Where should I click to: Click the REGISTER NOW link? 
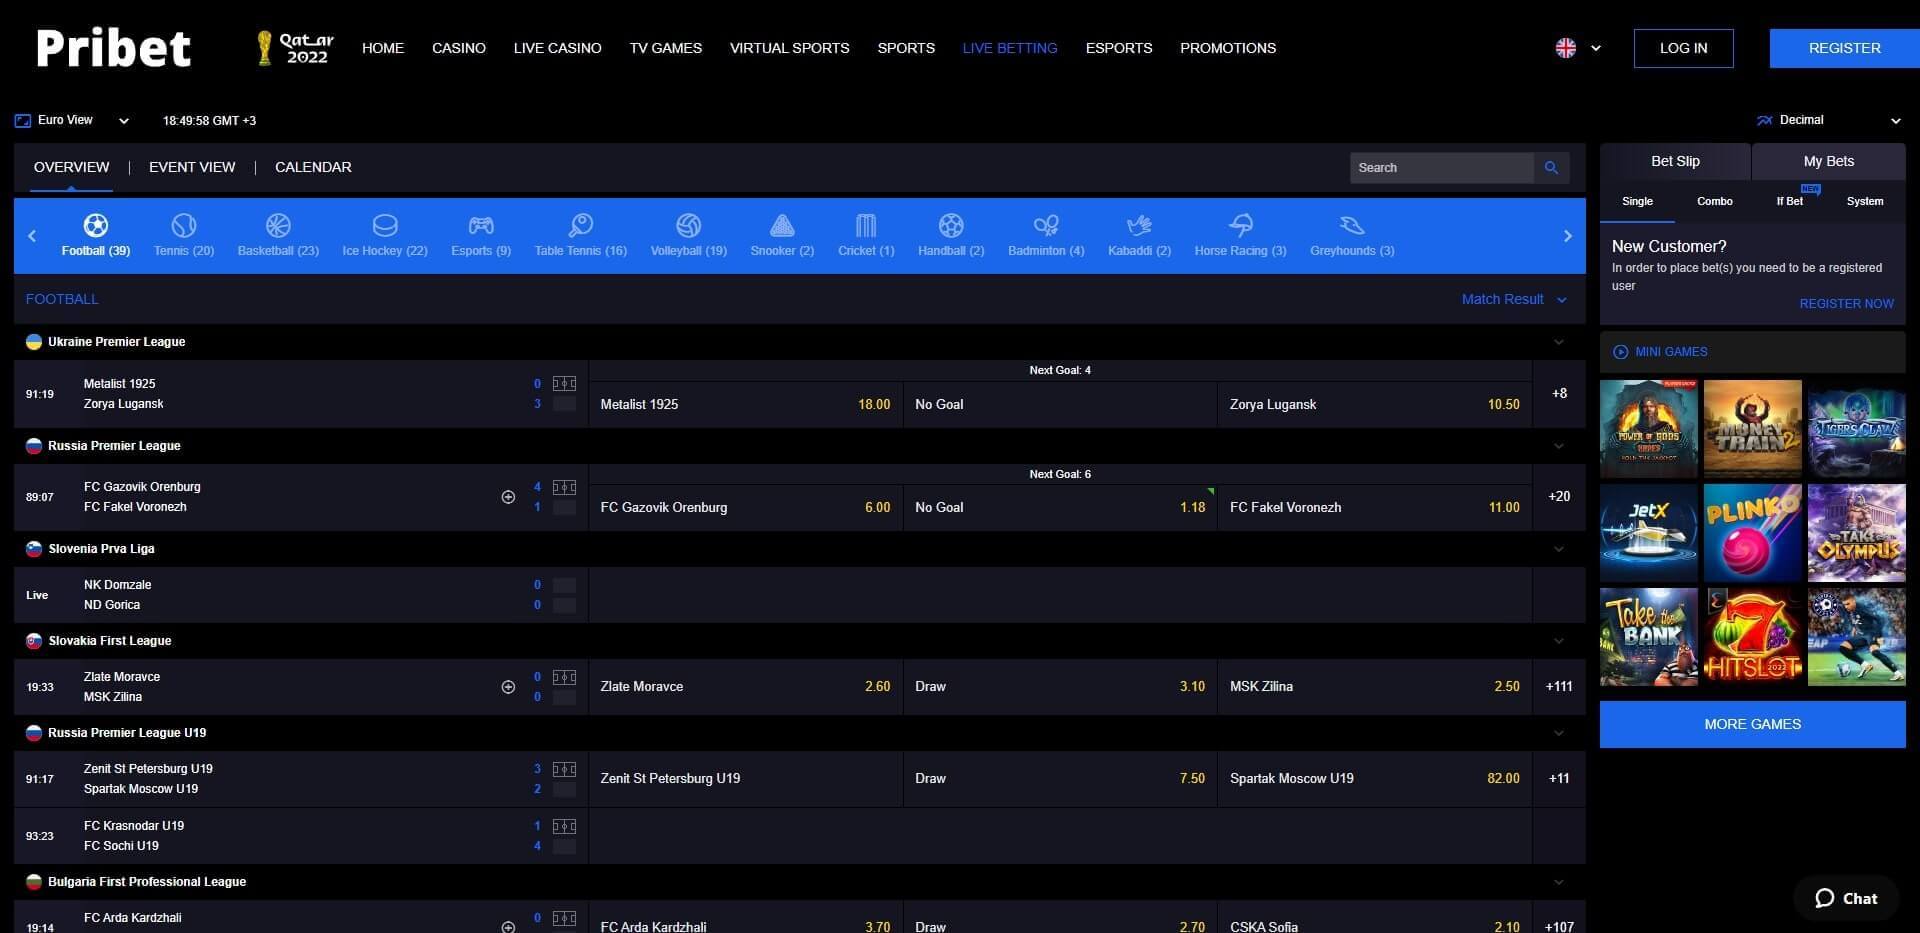[1846, 303]
